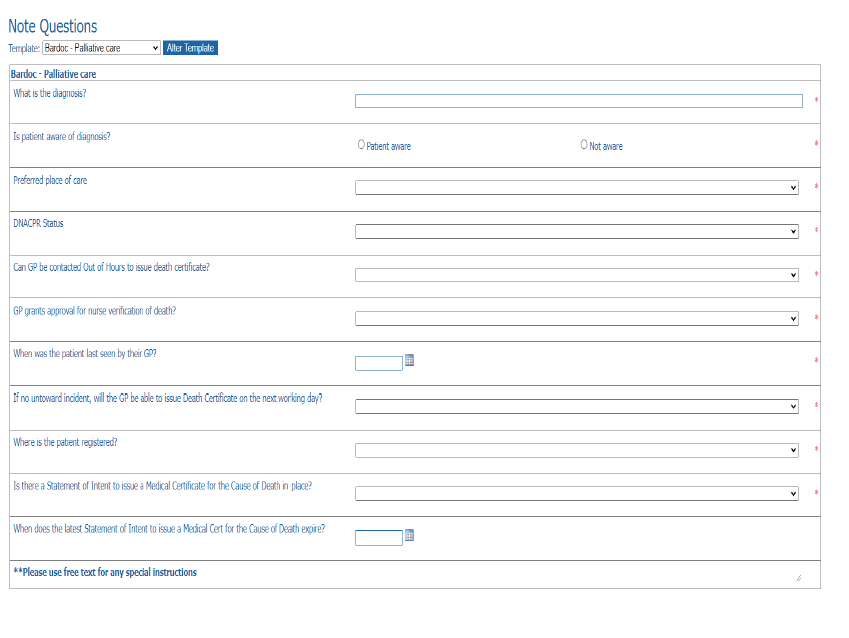Click the Note Questions page heading

[53, 27]
